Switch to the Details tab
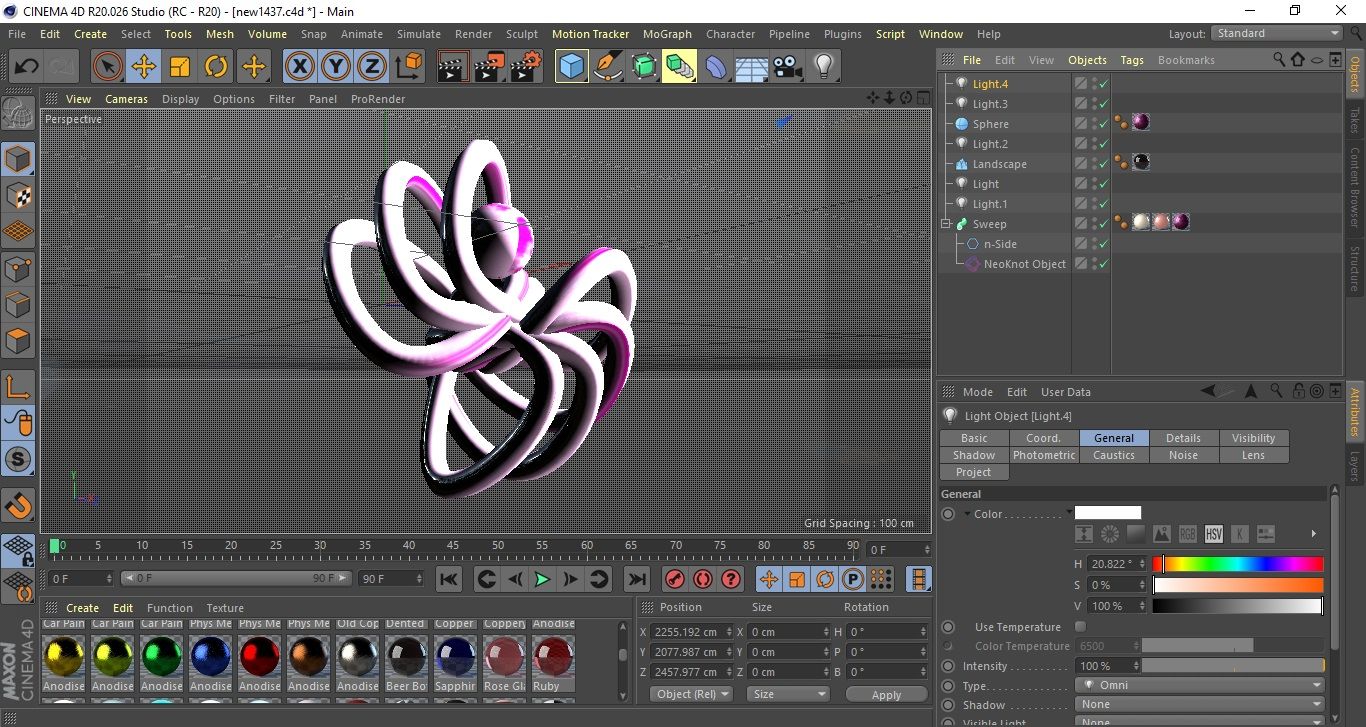Viewport: 1366px width, 727px height. pyautogui.click(x=1183, y=438)
